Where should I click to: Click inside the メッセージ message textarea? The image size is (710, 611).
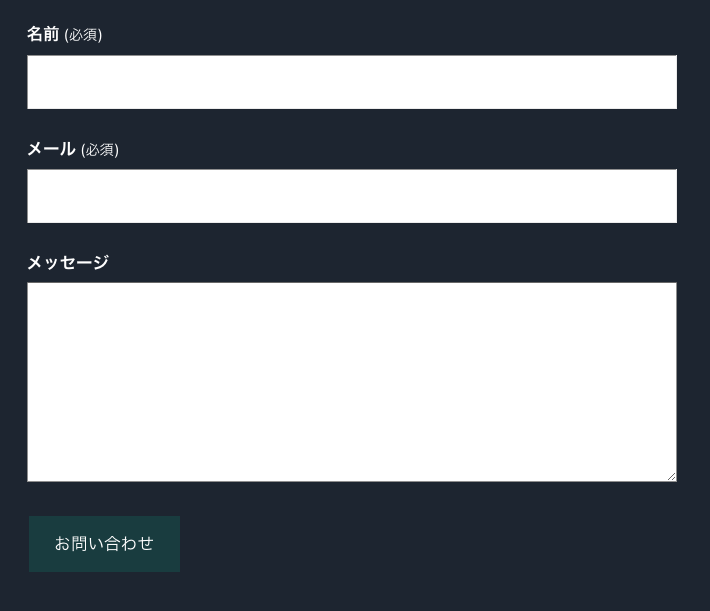[351, 382]
